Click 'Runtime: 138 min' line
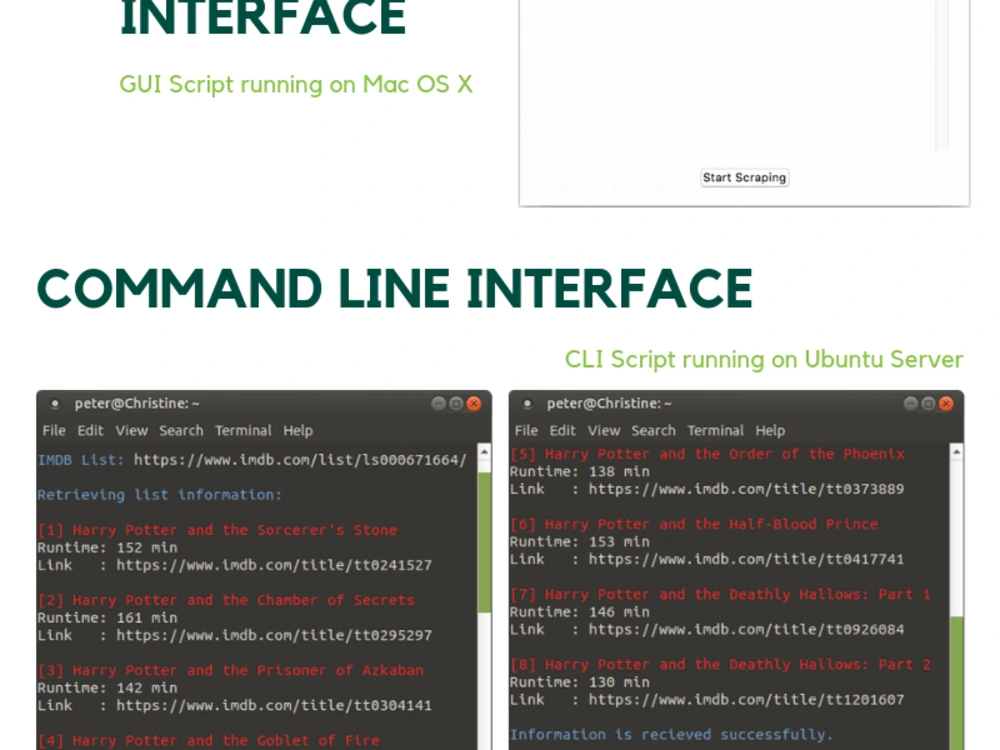The image size is (1000, 750). (580, 472)
